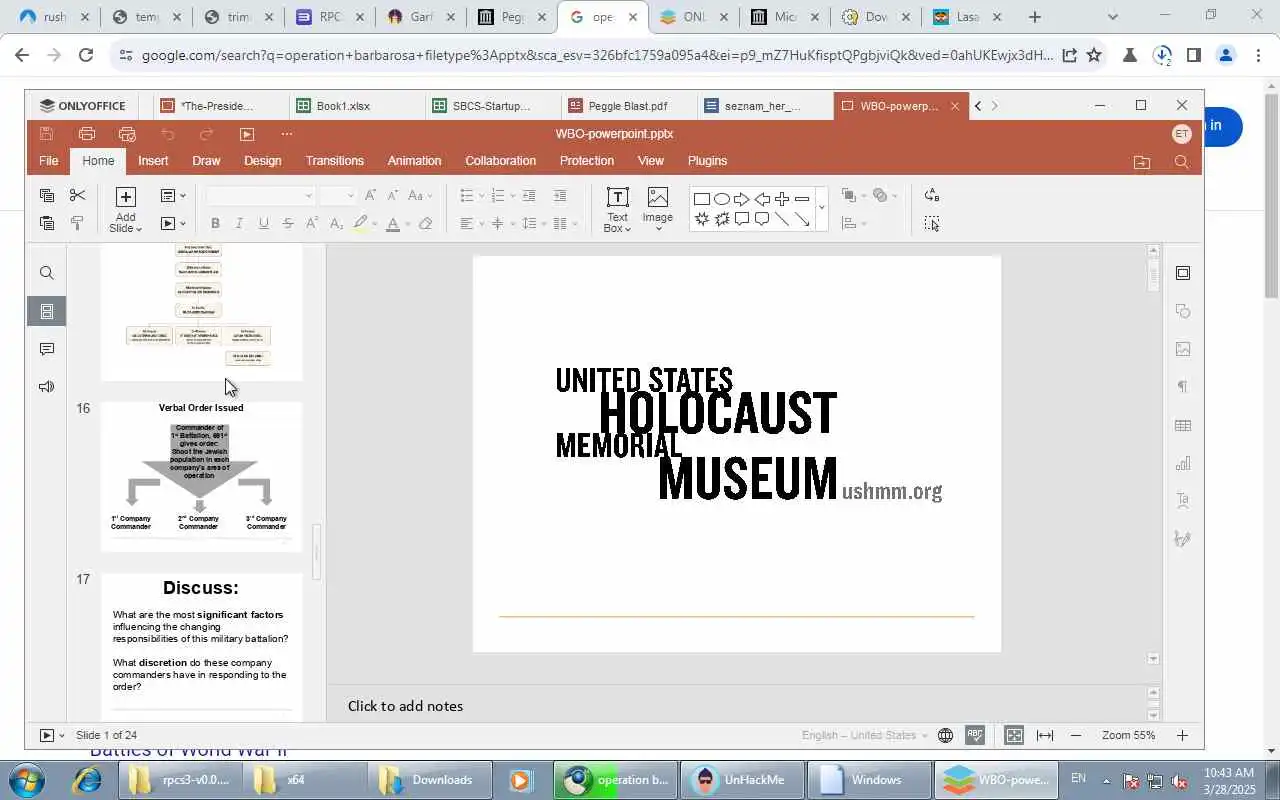
Task: Switch to the Transitions tab
Action: click(x=335, y=161)
